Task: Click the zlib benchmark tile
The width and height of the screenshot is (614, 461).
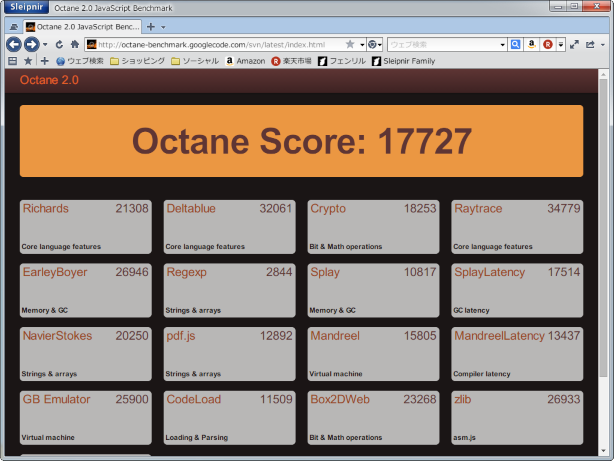Action: coord(517,418)
